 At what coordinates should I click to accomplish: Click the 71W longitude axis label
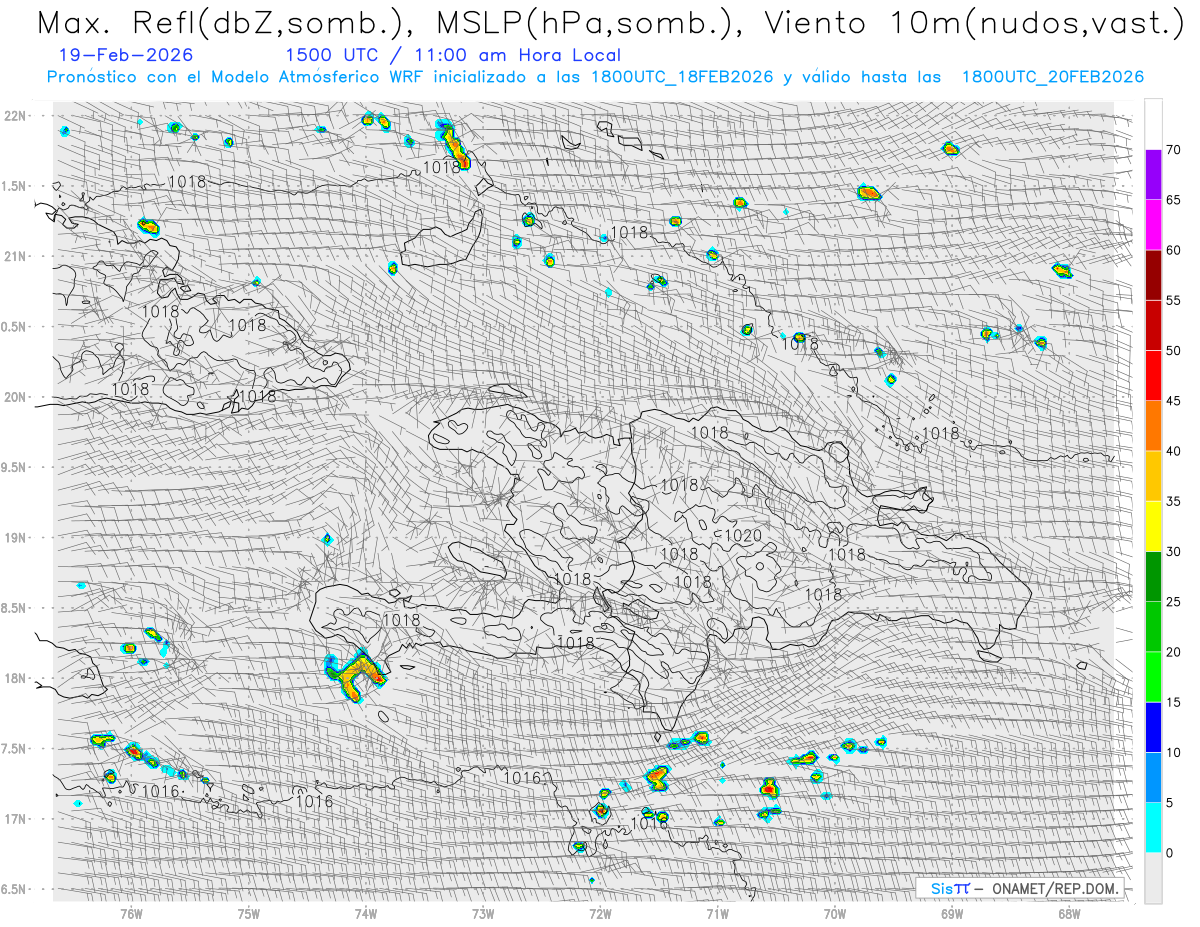point(717,914)
